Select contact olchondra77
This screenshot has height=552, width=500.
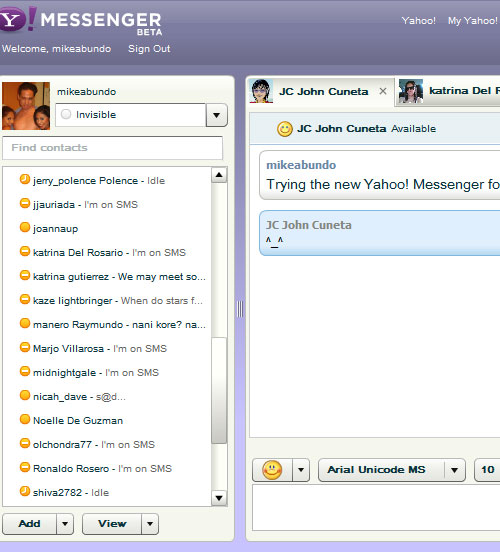tap(107, 444)
